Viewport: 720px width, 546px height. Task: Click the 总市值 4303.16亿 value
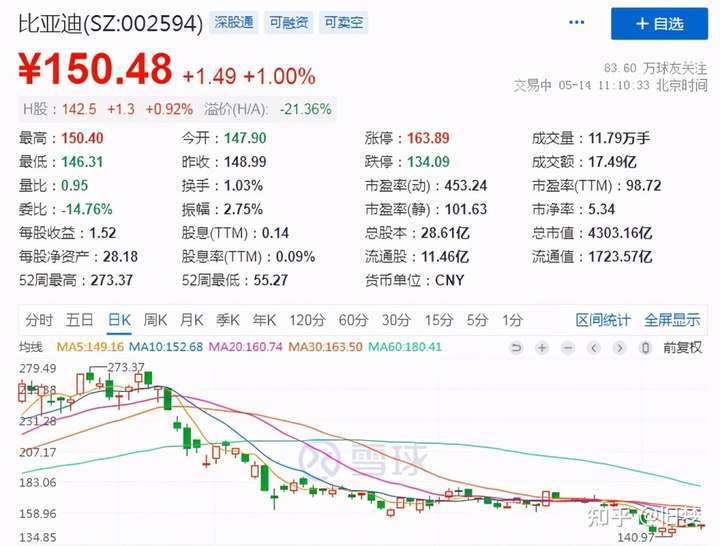click(x=620, y=233)
